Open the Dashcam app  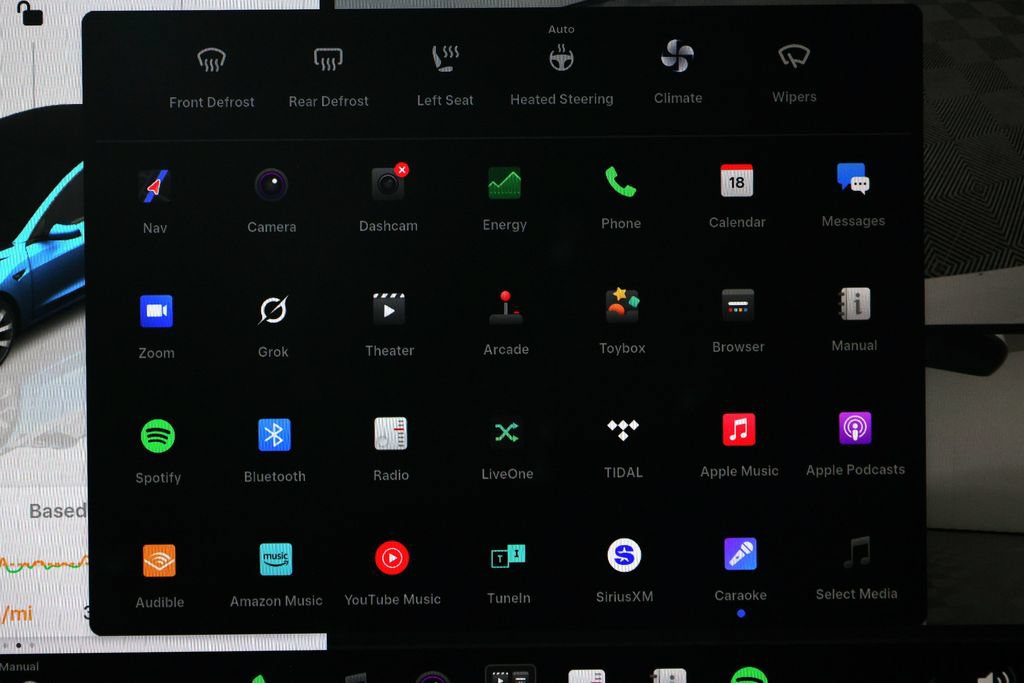click(x=389, y=183)
